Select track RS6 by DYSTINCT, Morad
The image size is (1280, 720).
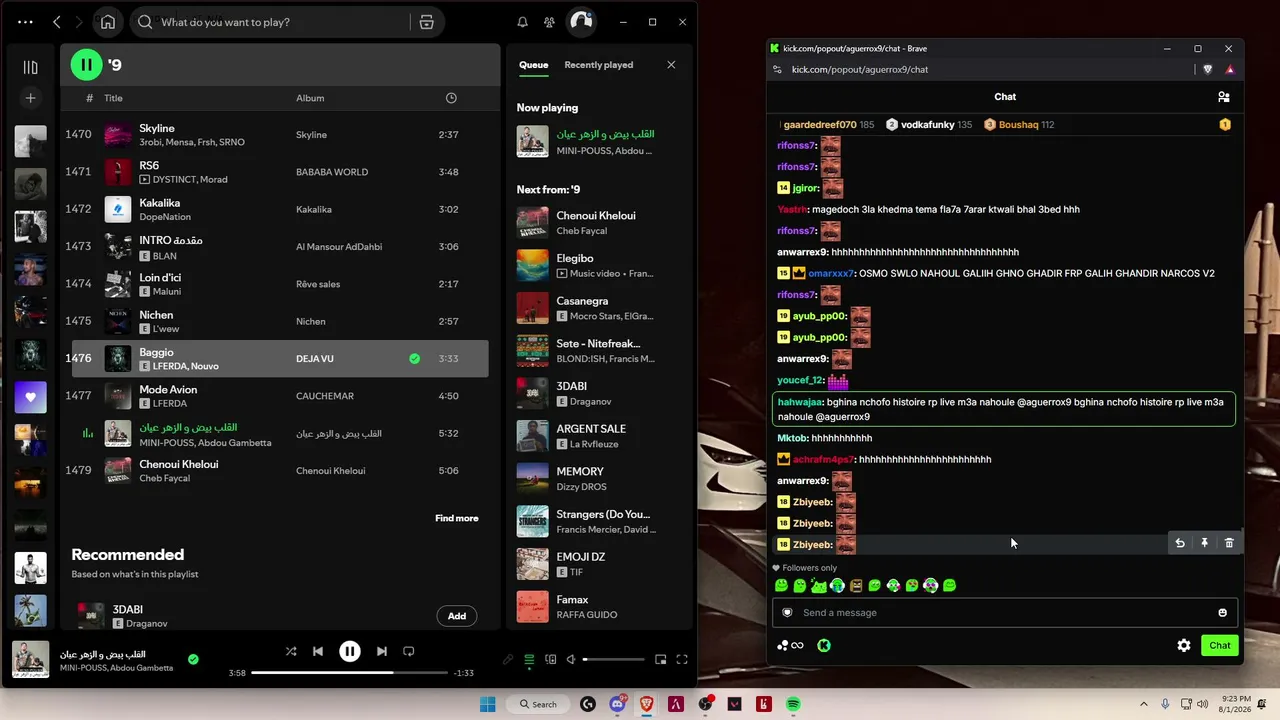pos(274,172)
